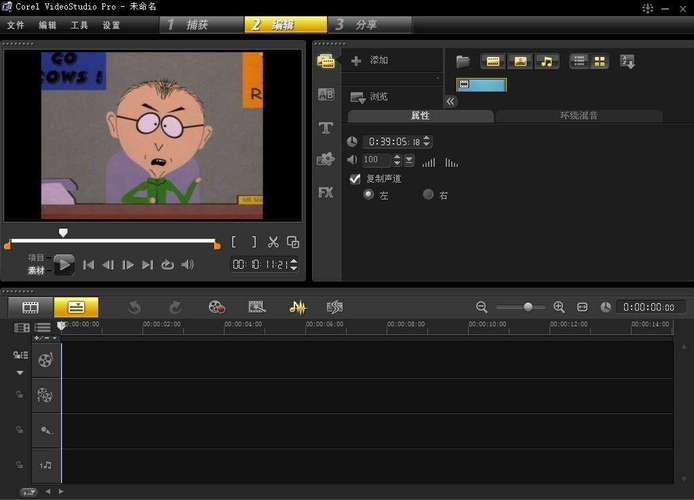This screenshot has width=694, height=500.
Task: Click the undo arrow in timeline toolbar
Action: pyautogui.click(x=135, y=308)
